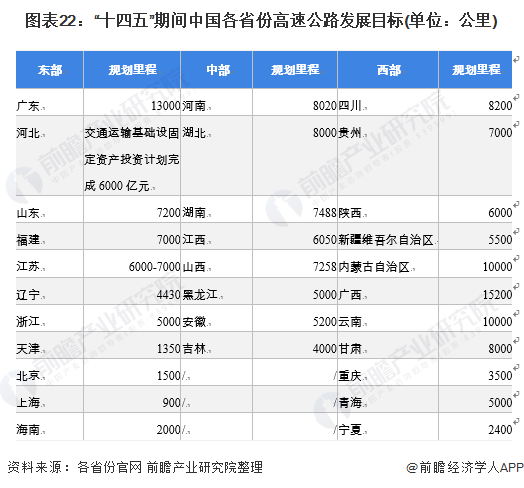Click the 4000 value beside 吉林

[x=324, y=349]
